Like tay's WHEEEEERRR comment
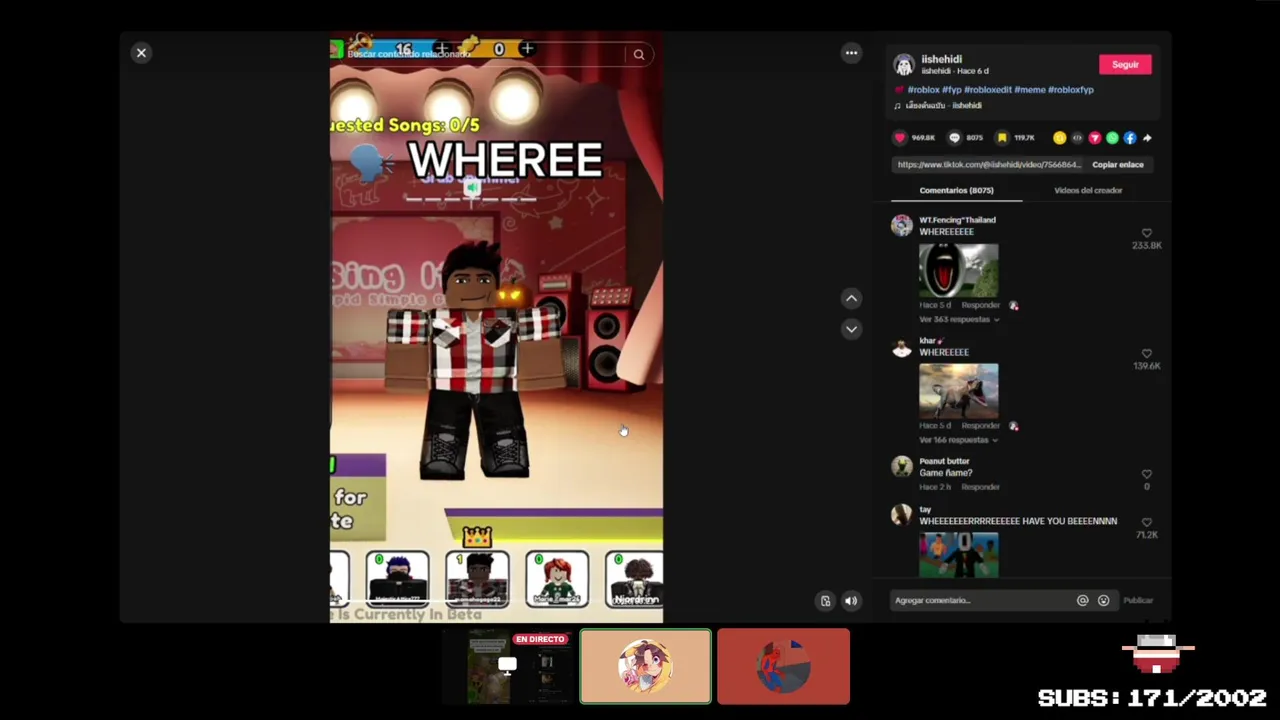1280x720 pixels. 1147,523
